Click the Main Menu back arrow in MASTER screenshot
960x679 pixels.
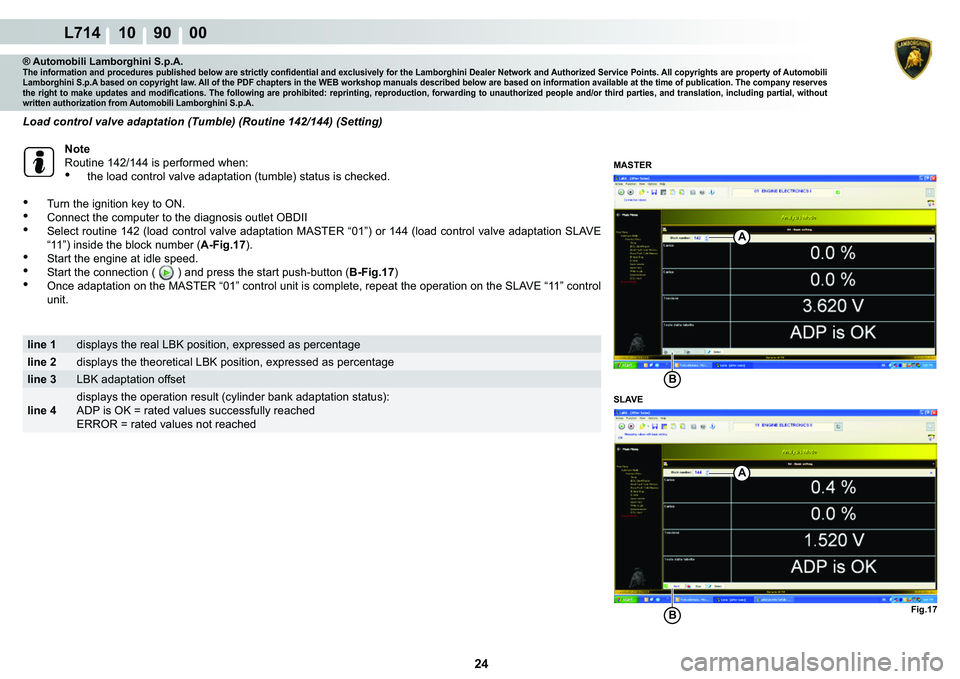(618, 215)
